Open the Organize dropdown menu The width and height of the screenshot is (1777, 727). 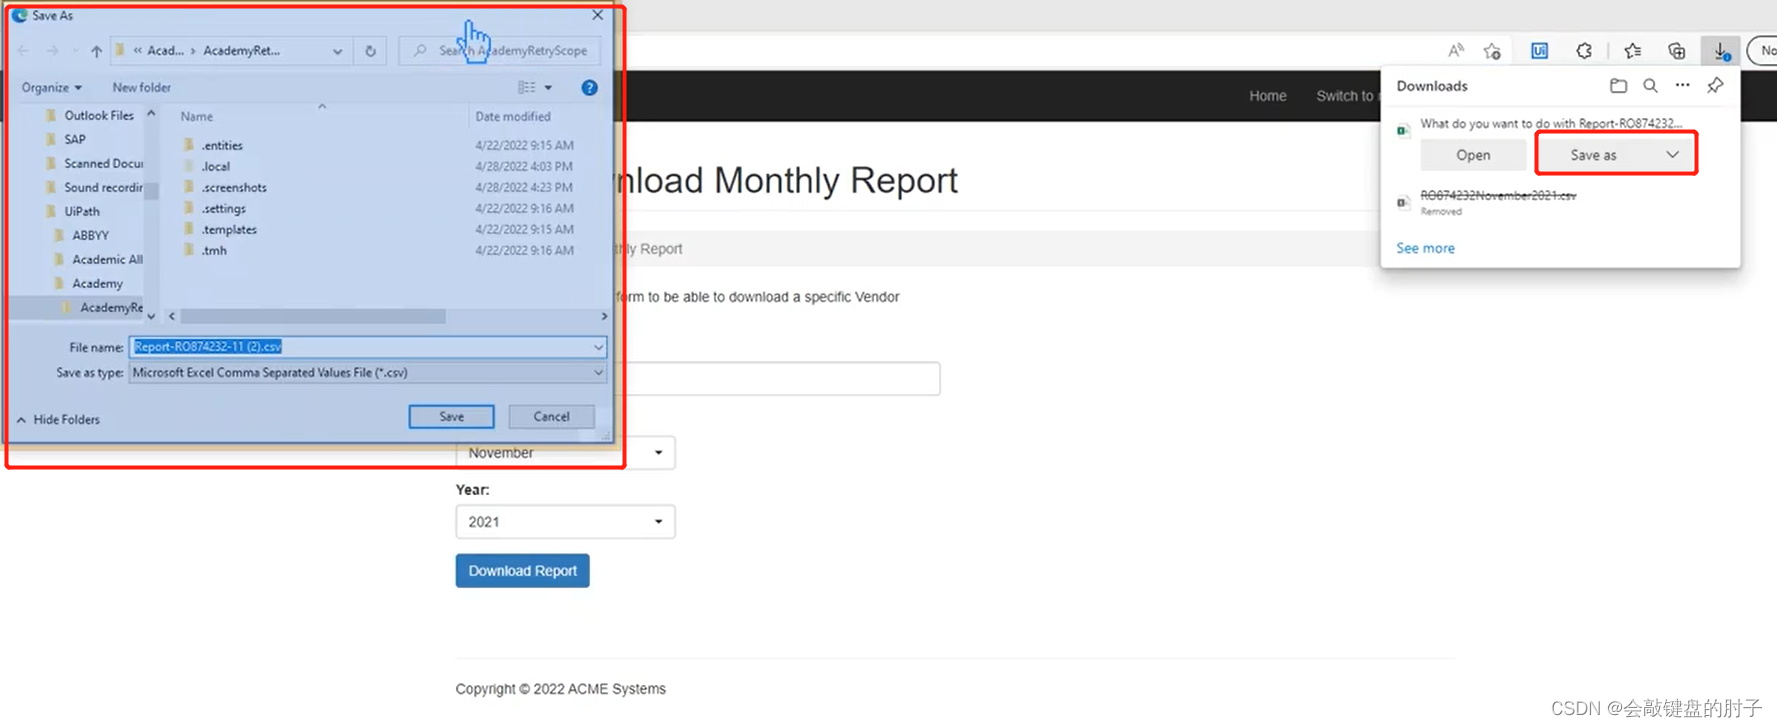(x=51, y=88)
